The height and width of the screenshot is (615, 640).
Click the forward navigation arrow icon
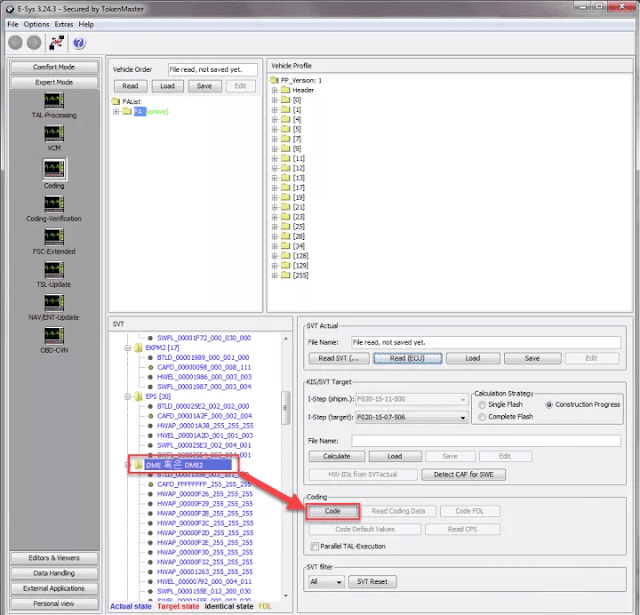click(x=34, y=42)
